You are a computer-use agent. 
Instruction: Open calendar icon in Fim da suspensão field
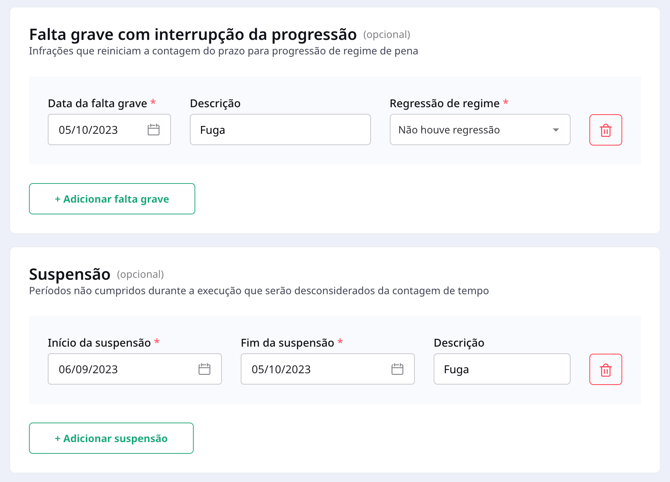point(397,369)
